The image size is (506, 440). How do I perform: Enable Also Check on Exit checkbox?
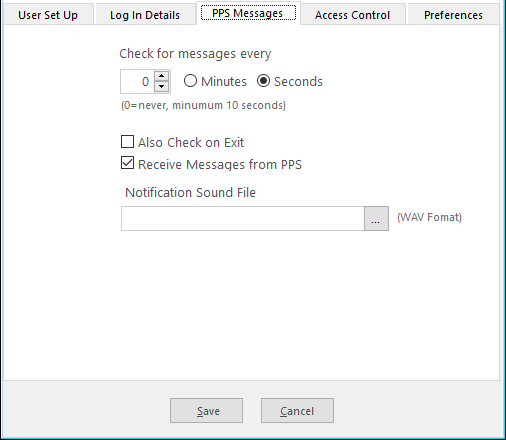tap(127, 142)
